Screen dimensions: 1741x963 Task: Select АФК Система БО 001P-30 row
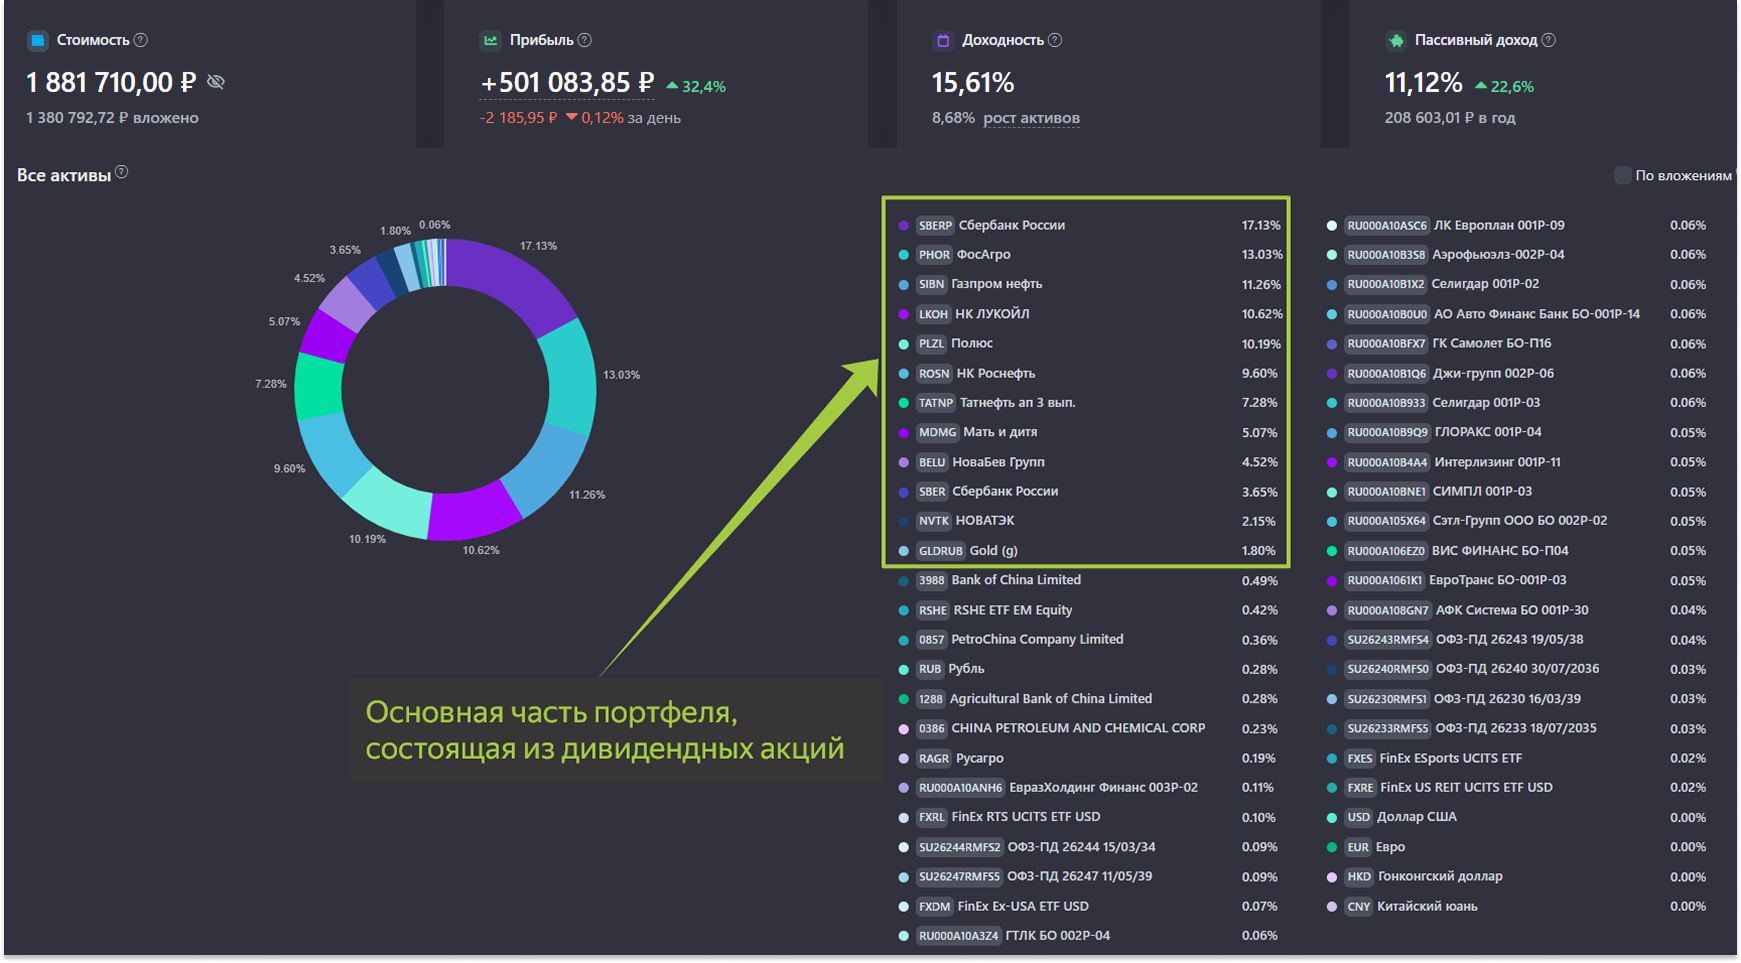[1516, 610]
